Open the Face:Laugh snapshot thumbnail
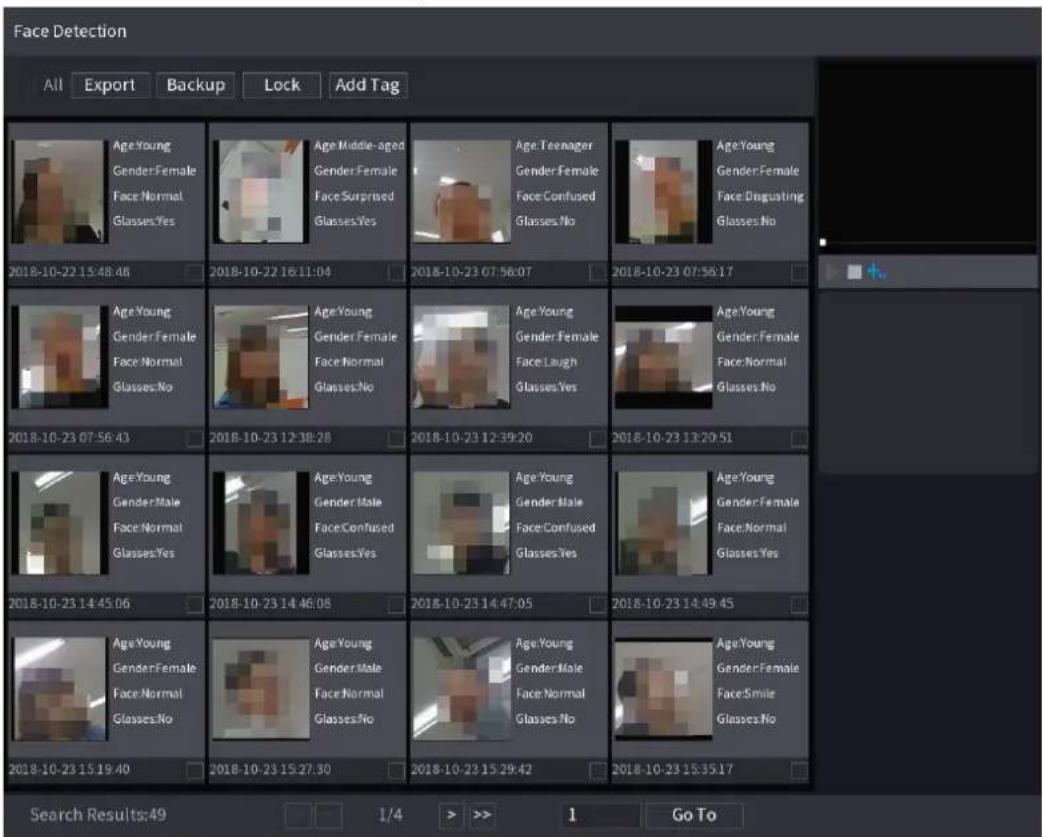1042x837 pixels. pyautogui.click(x=461, y=357)
